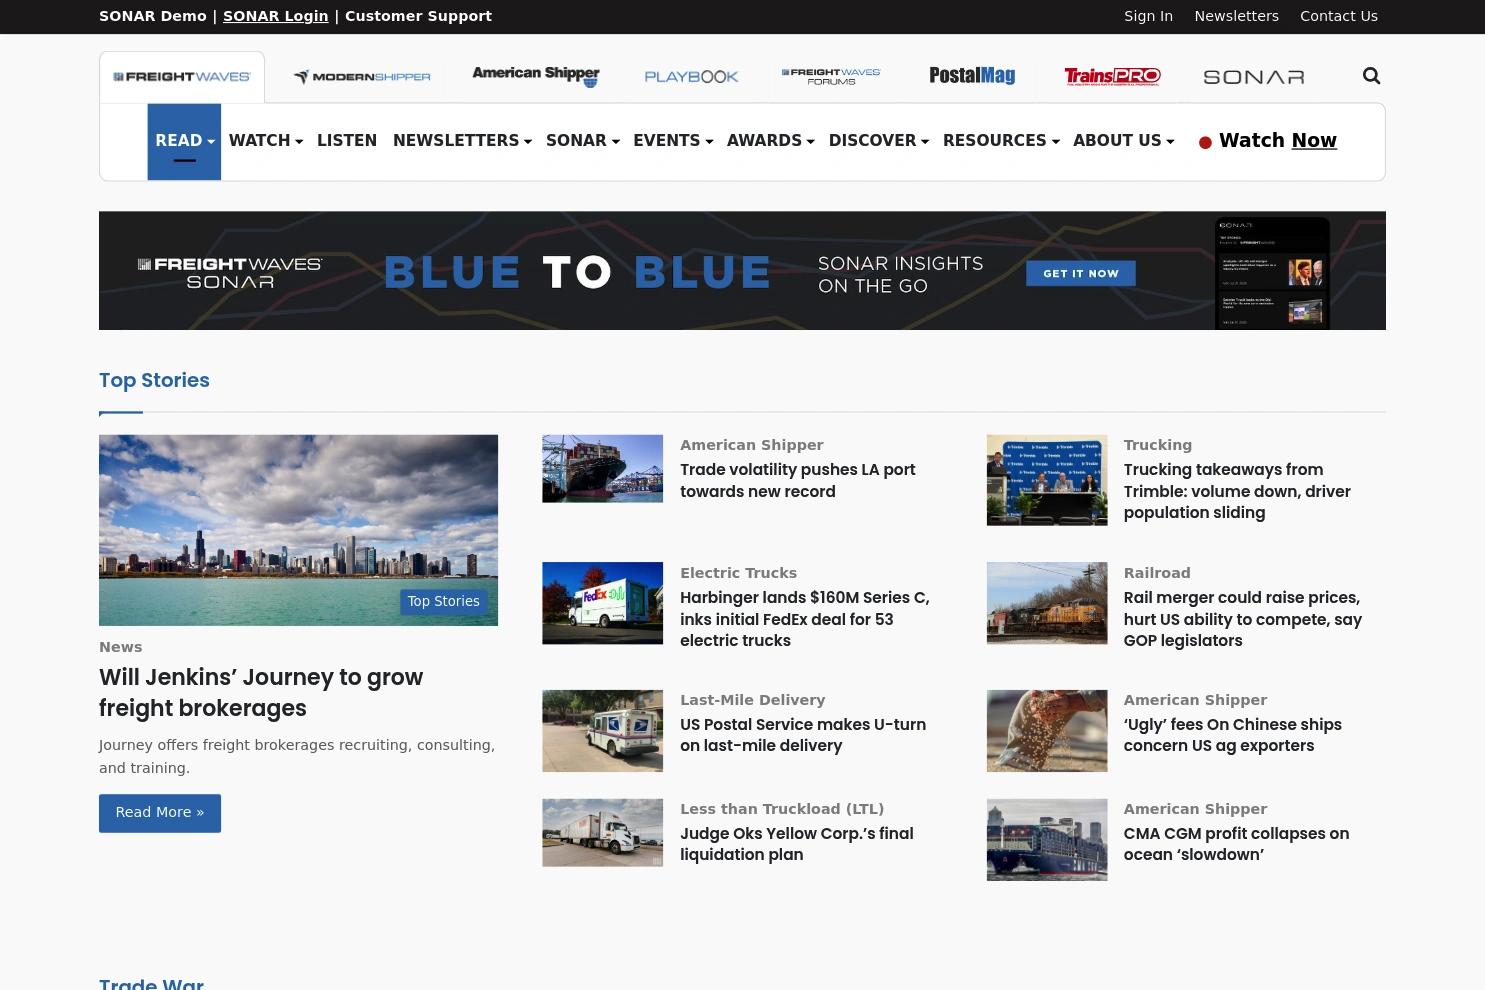The image size is (1485, 990).
Task: Click the Top Stories tag on Chicago photo
Action: (x=443, y=602)
